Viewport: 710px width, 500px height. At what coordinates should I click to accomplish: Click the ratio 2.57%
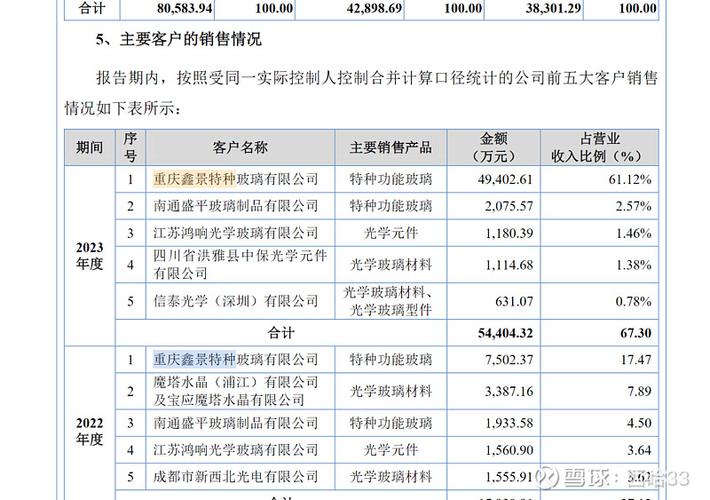coord(633,206)
